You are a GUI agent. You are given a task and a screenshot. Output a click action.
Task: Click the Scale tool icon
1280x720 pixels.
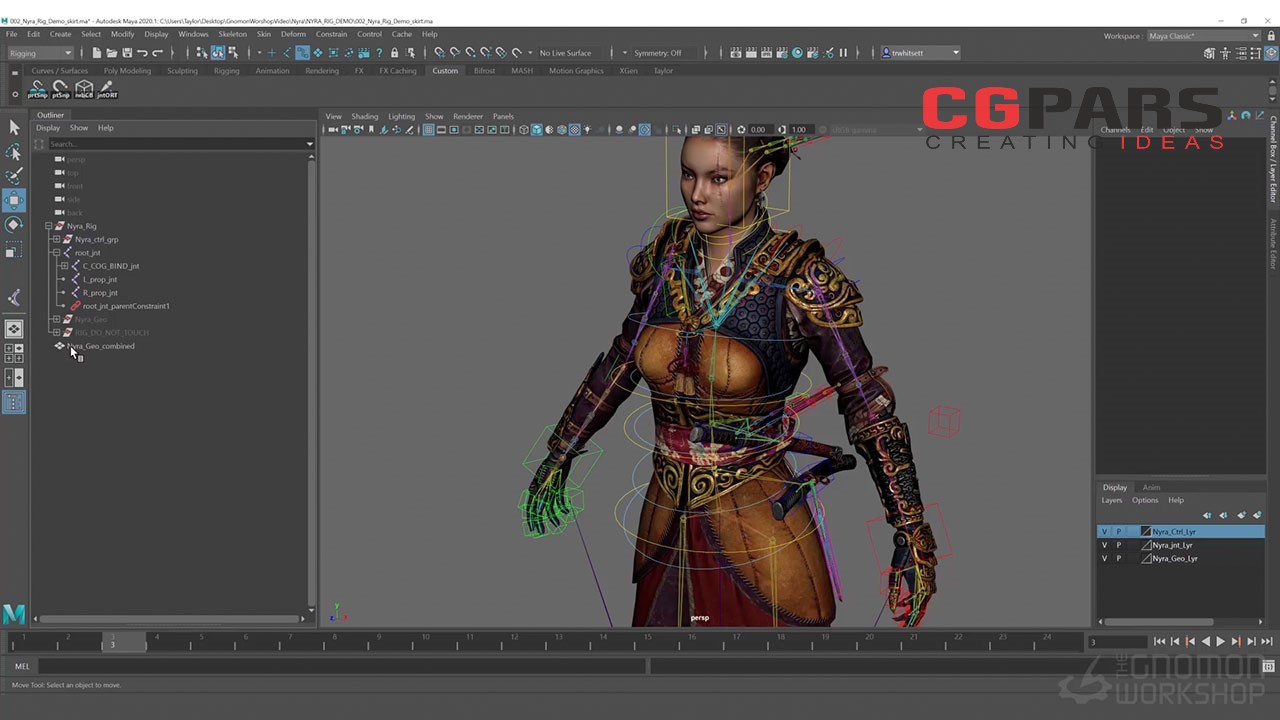point(14,251)
